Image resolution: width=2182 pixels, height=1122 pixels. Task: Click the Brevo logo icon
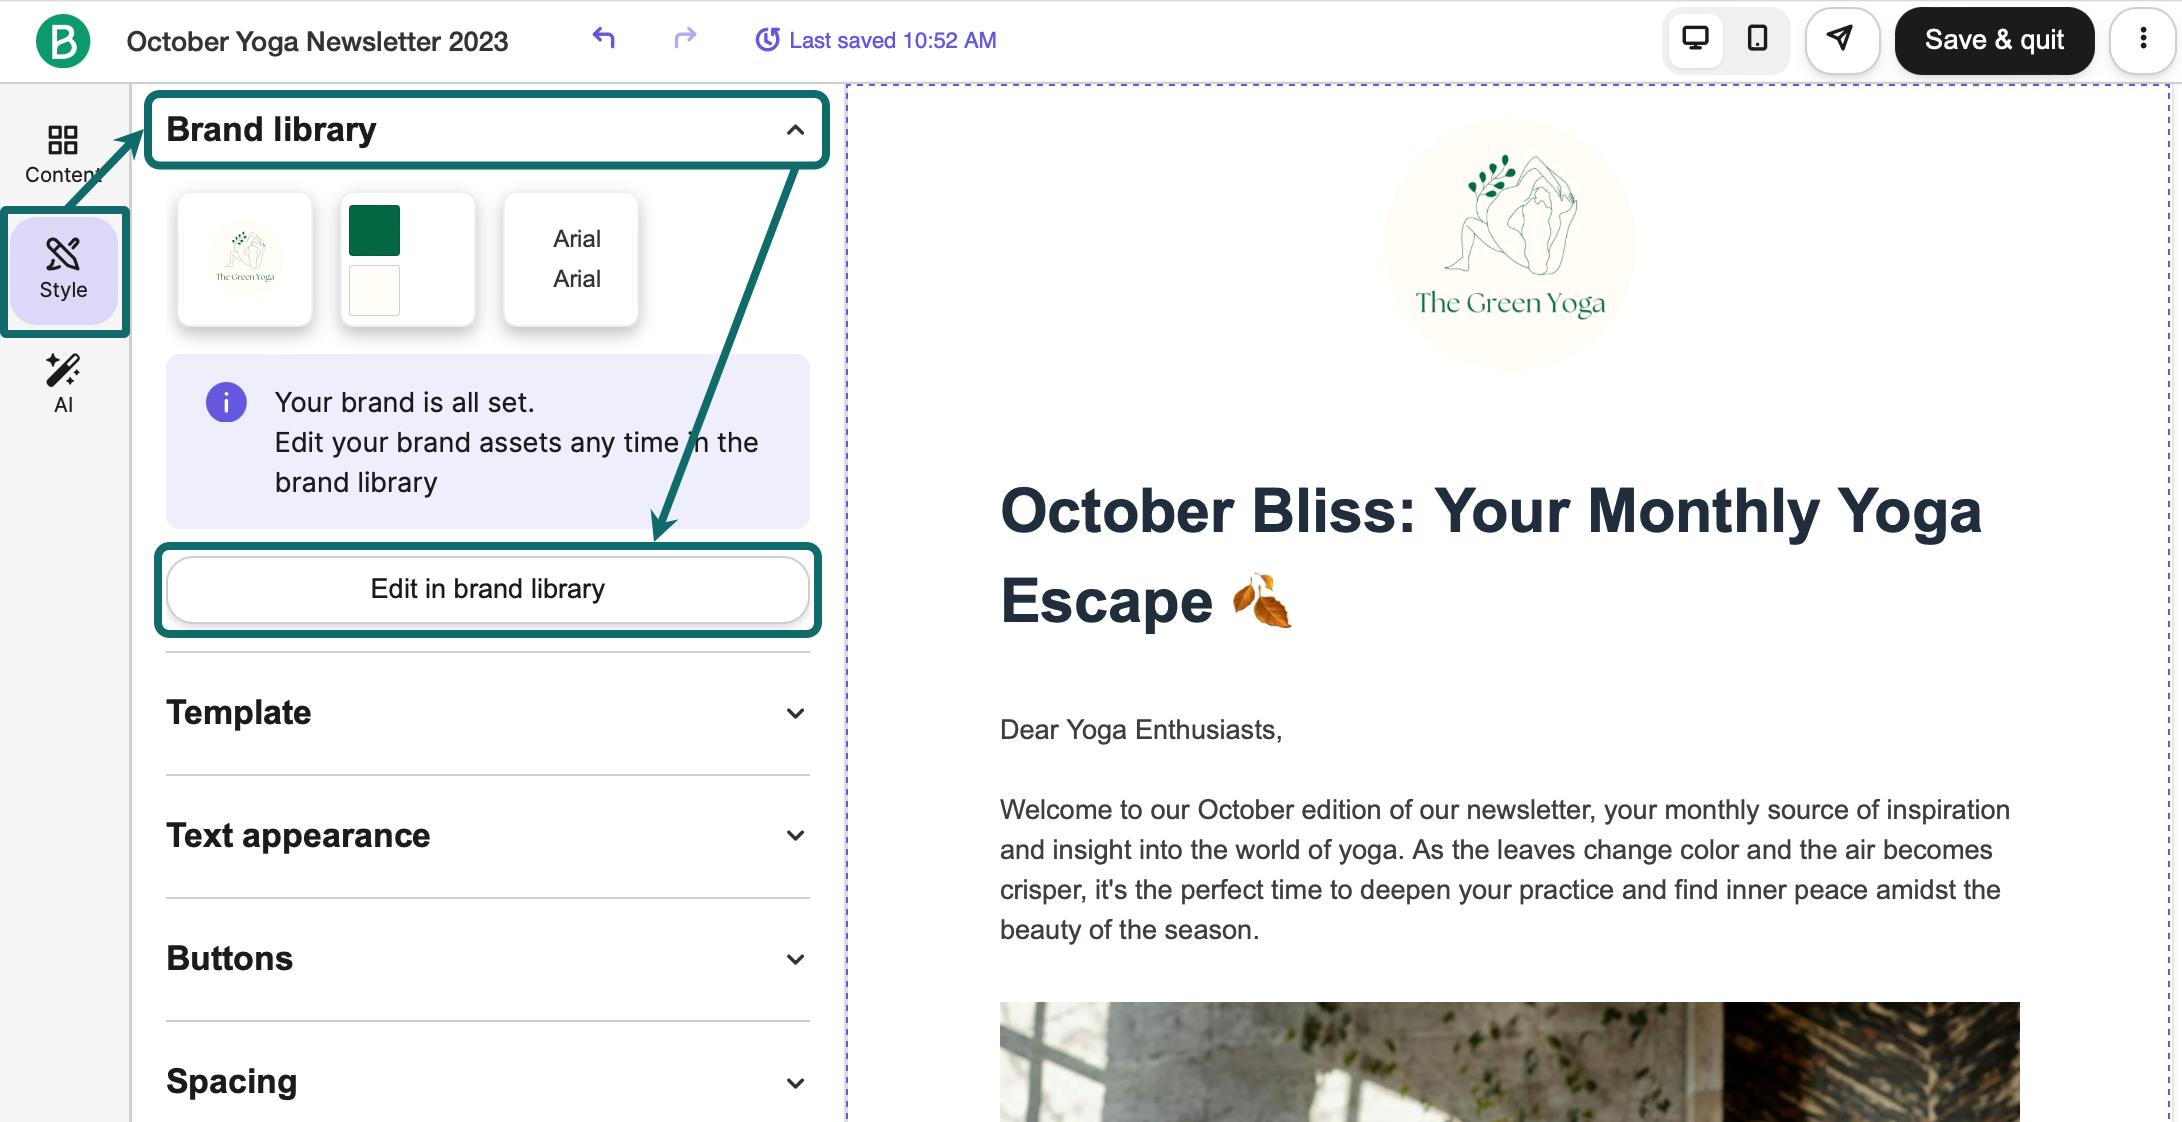63,41
